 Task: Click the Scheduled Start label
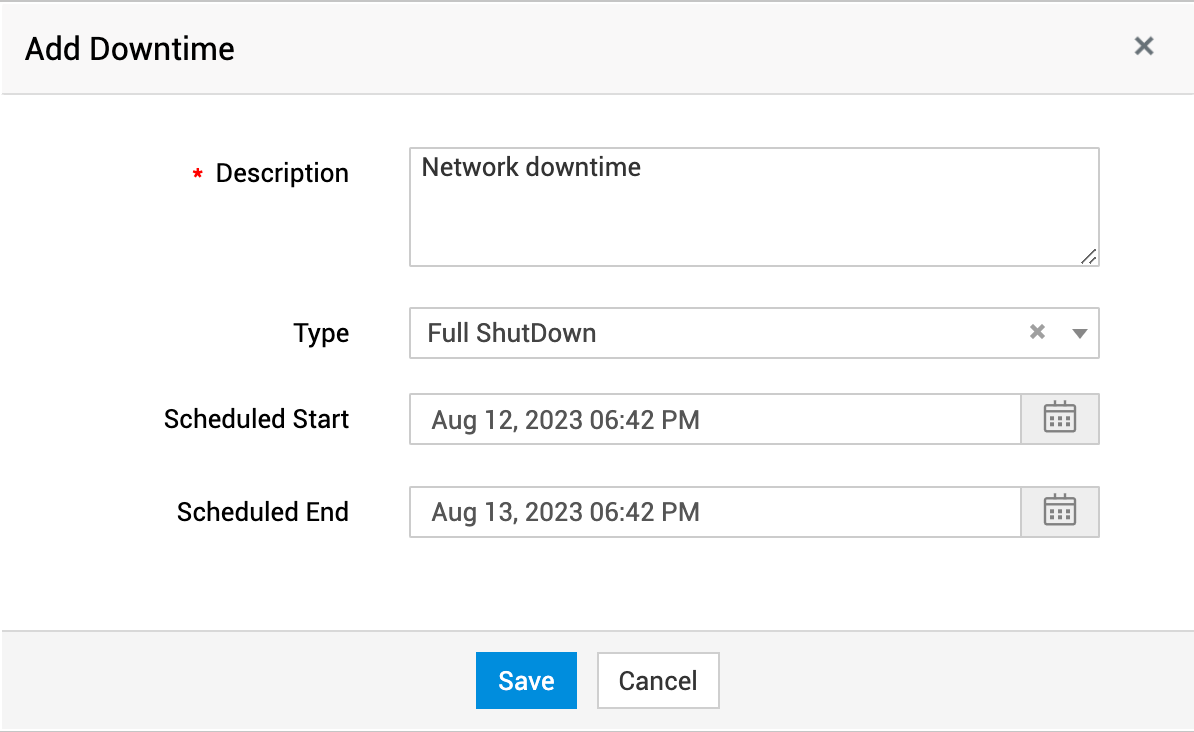[256, 419]
